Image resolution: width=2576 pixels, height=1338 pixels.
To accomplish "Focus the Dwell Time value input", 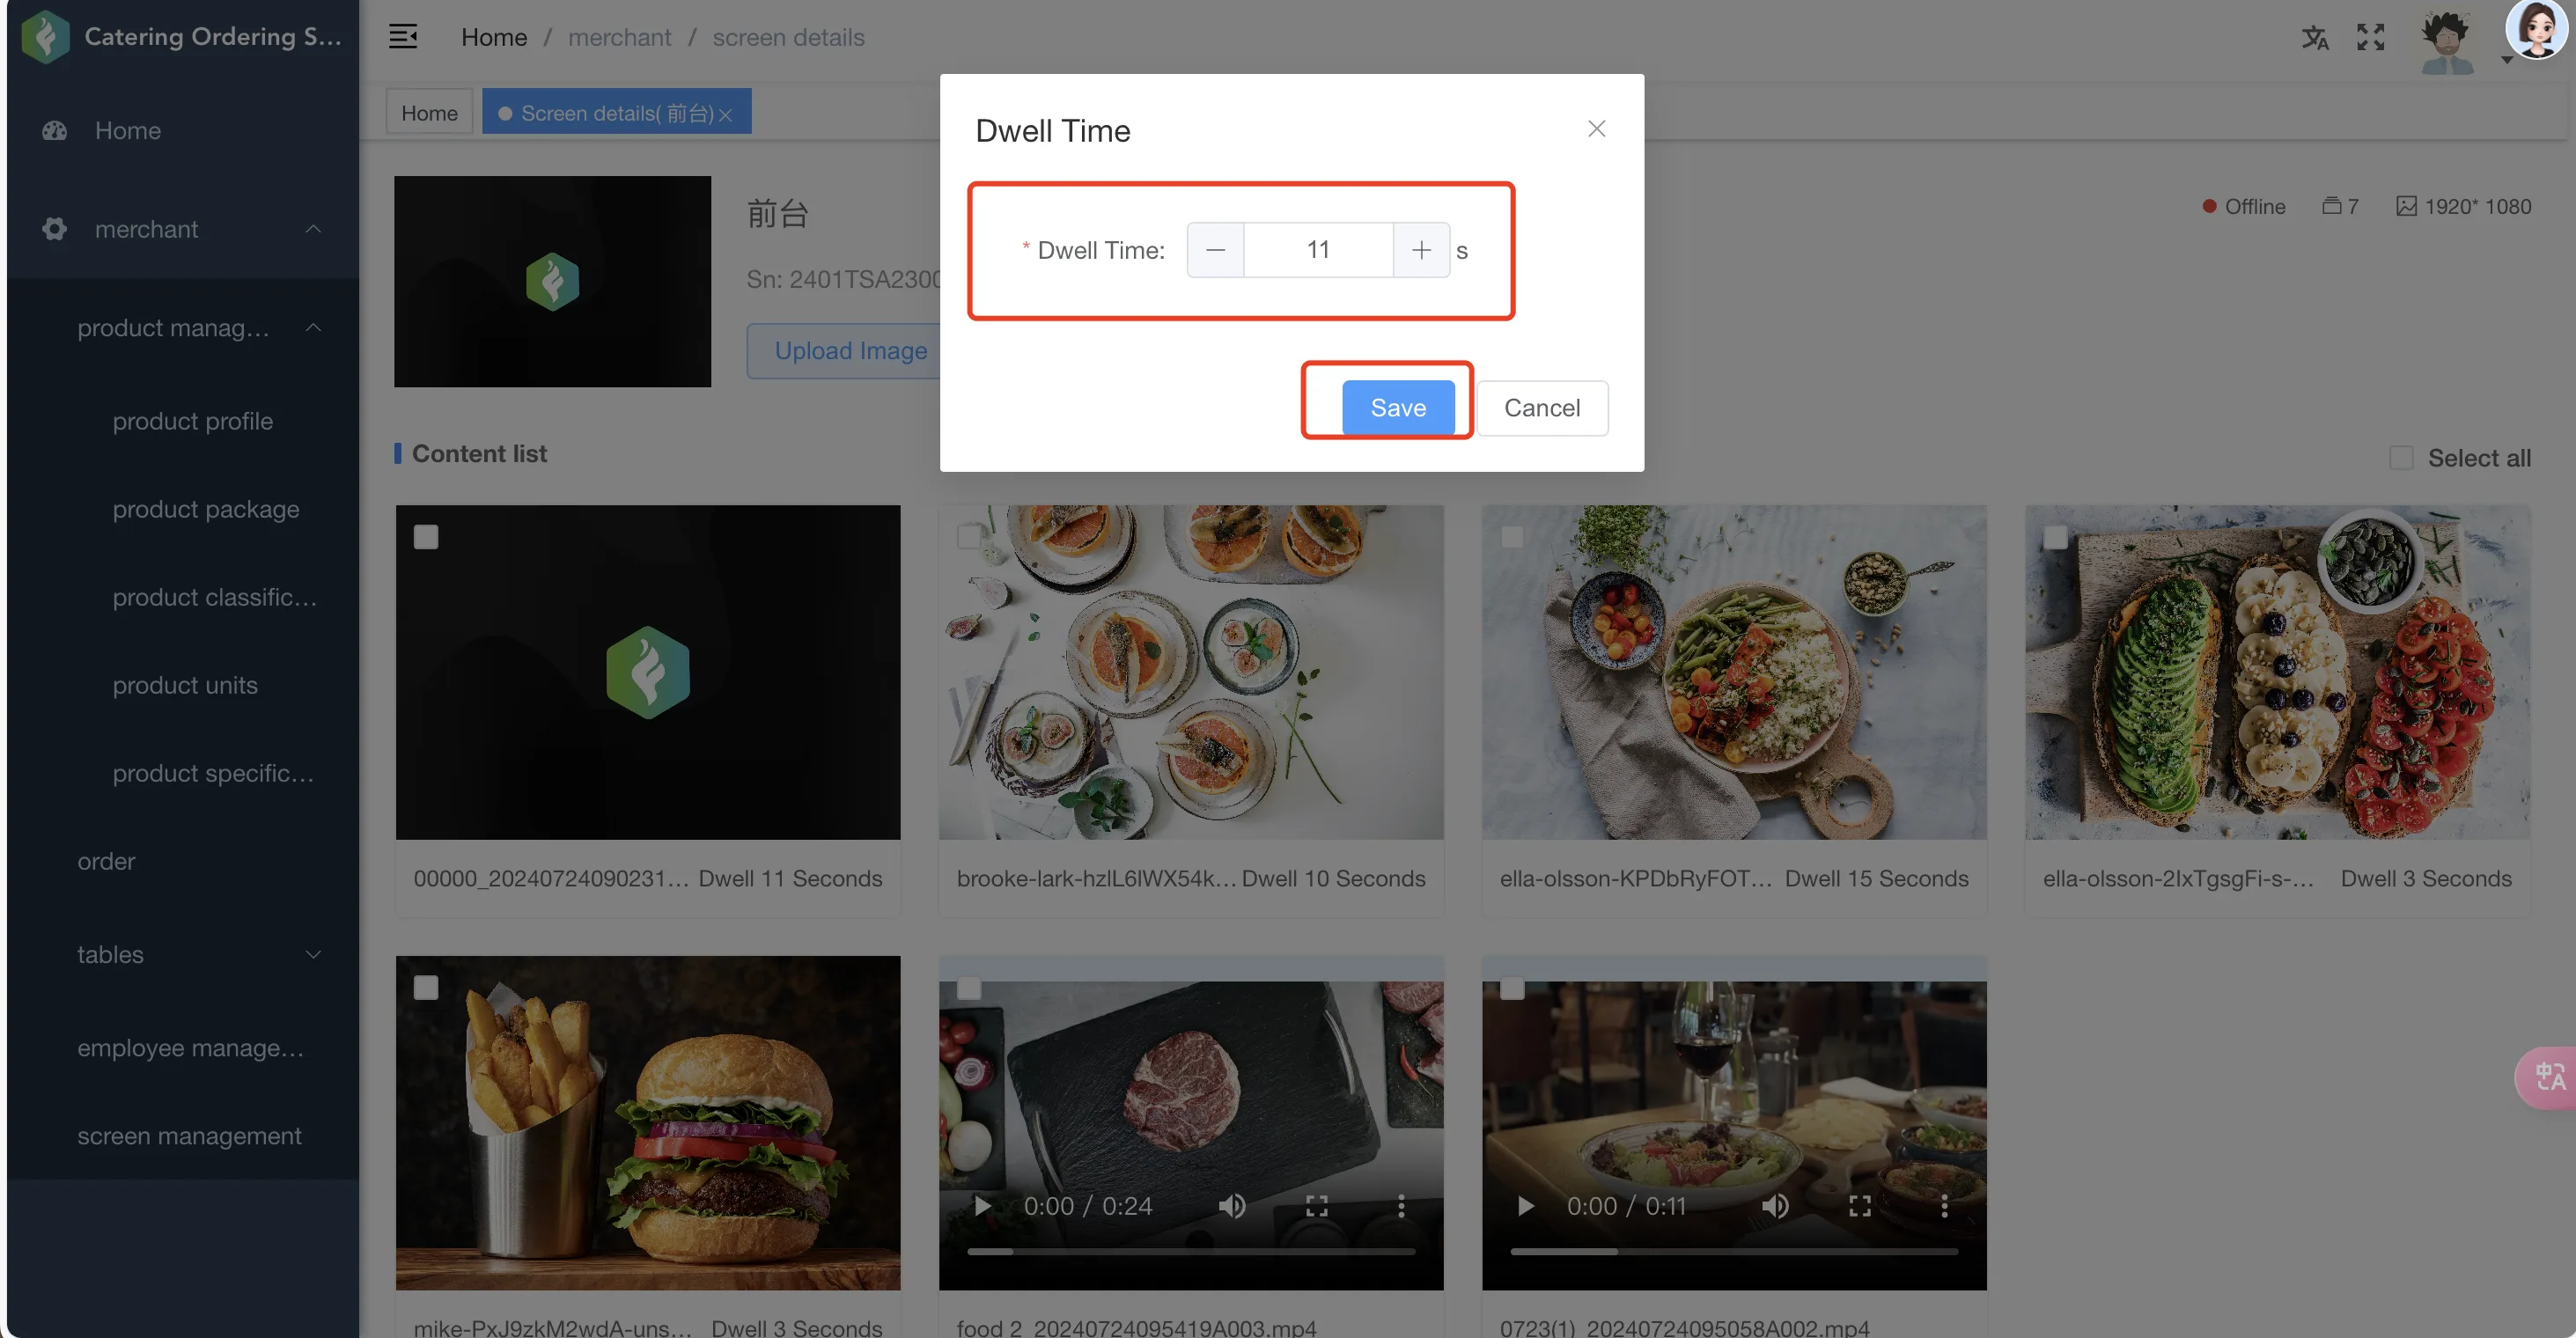I will (x=1318, y=250).
